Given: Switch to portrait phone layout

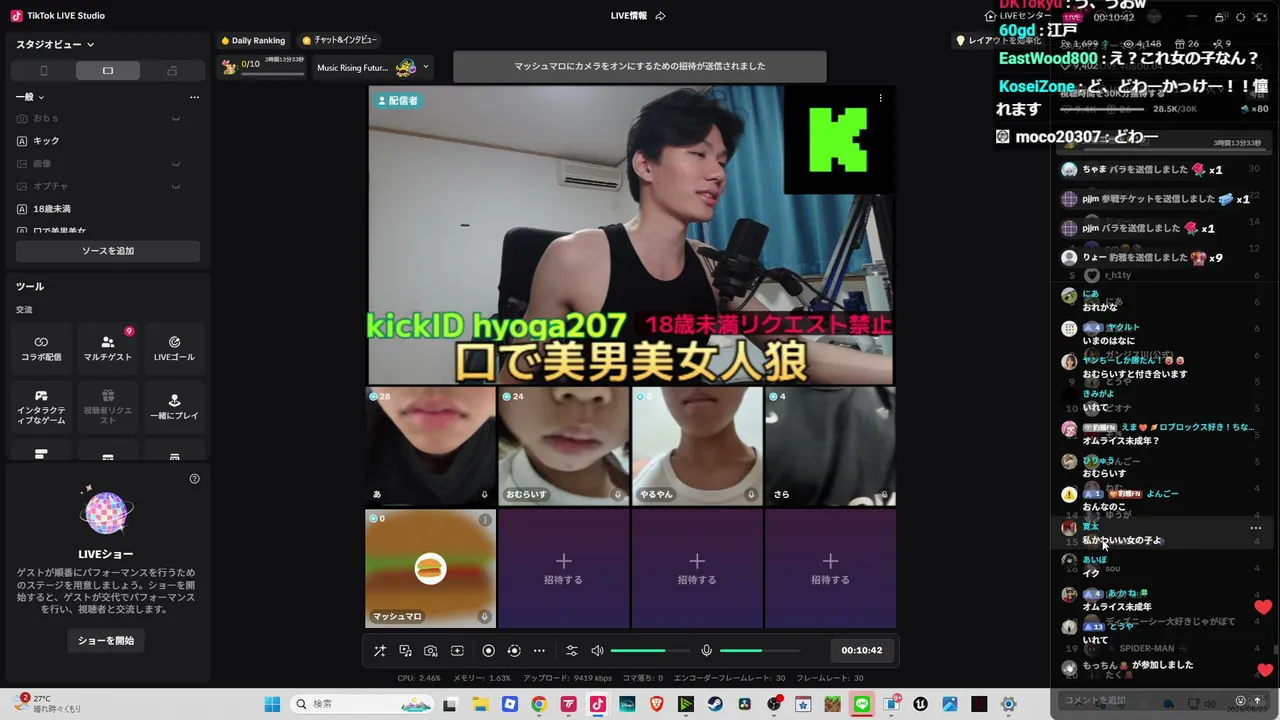Looking at the screenshot, I should pyautogui.click(x=43, y=70).
